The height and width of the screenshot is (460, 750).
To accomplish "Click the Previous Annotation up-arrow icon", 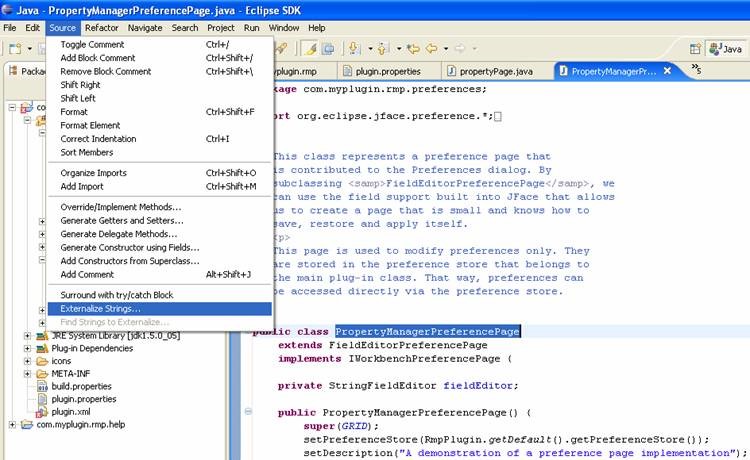I will click(382, 48).
